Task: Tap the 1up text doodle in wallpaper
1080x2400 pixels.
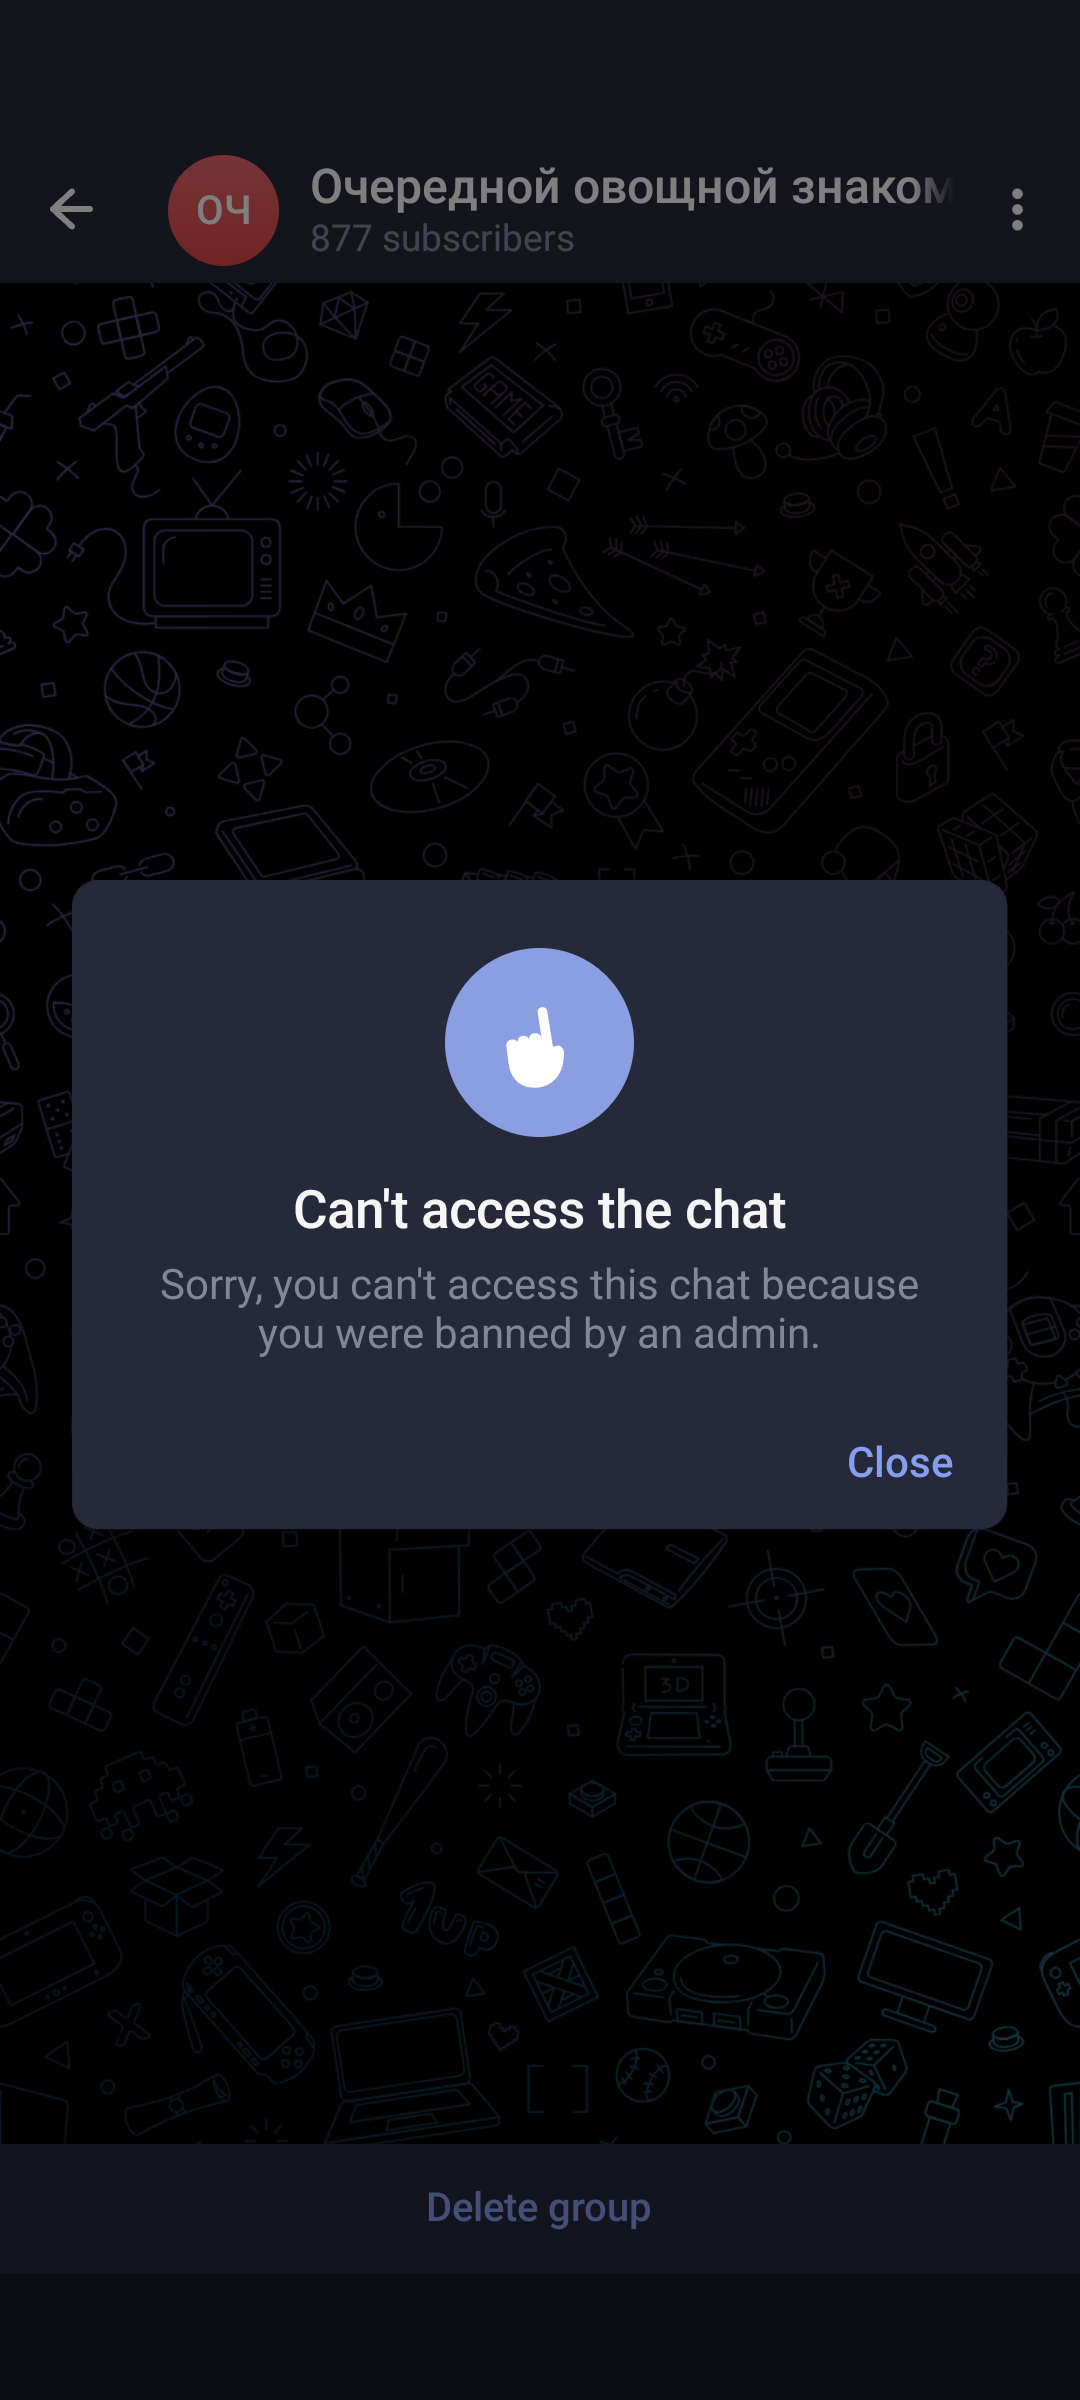Action: click(449, 1922)
